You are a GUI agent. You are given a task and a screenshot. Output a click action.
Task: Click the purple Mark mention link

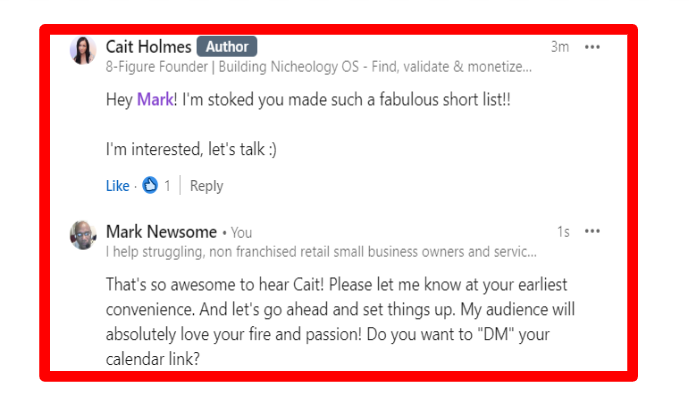tap(154, 101)
